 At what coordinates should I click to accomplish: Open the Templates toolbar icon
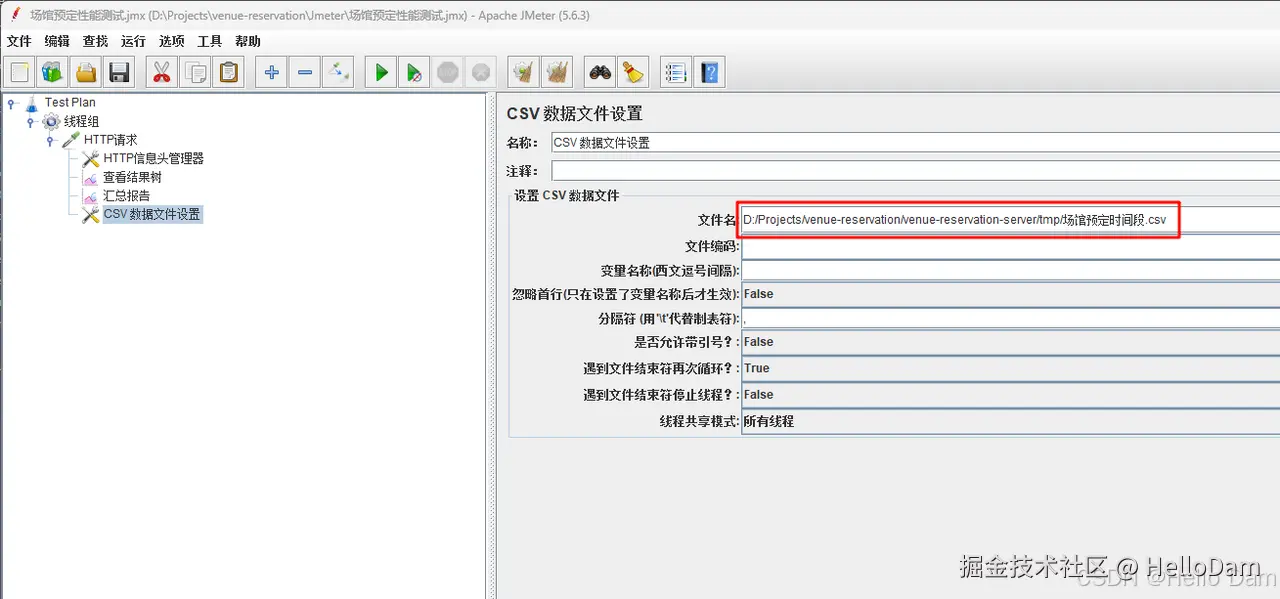click(x=53, y=72)
